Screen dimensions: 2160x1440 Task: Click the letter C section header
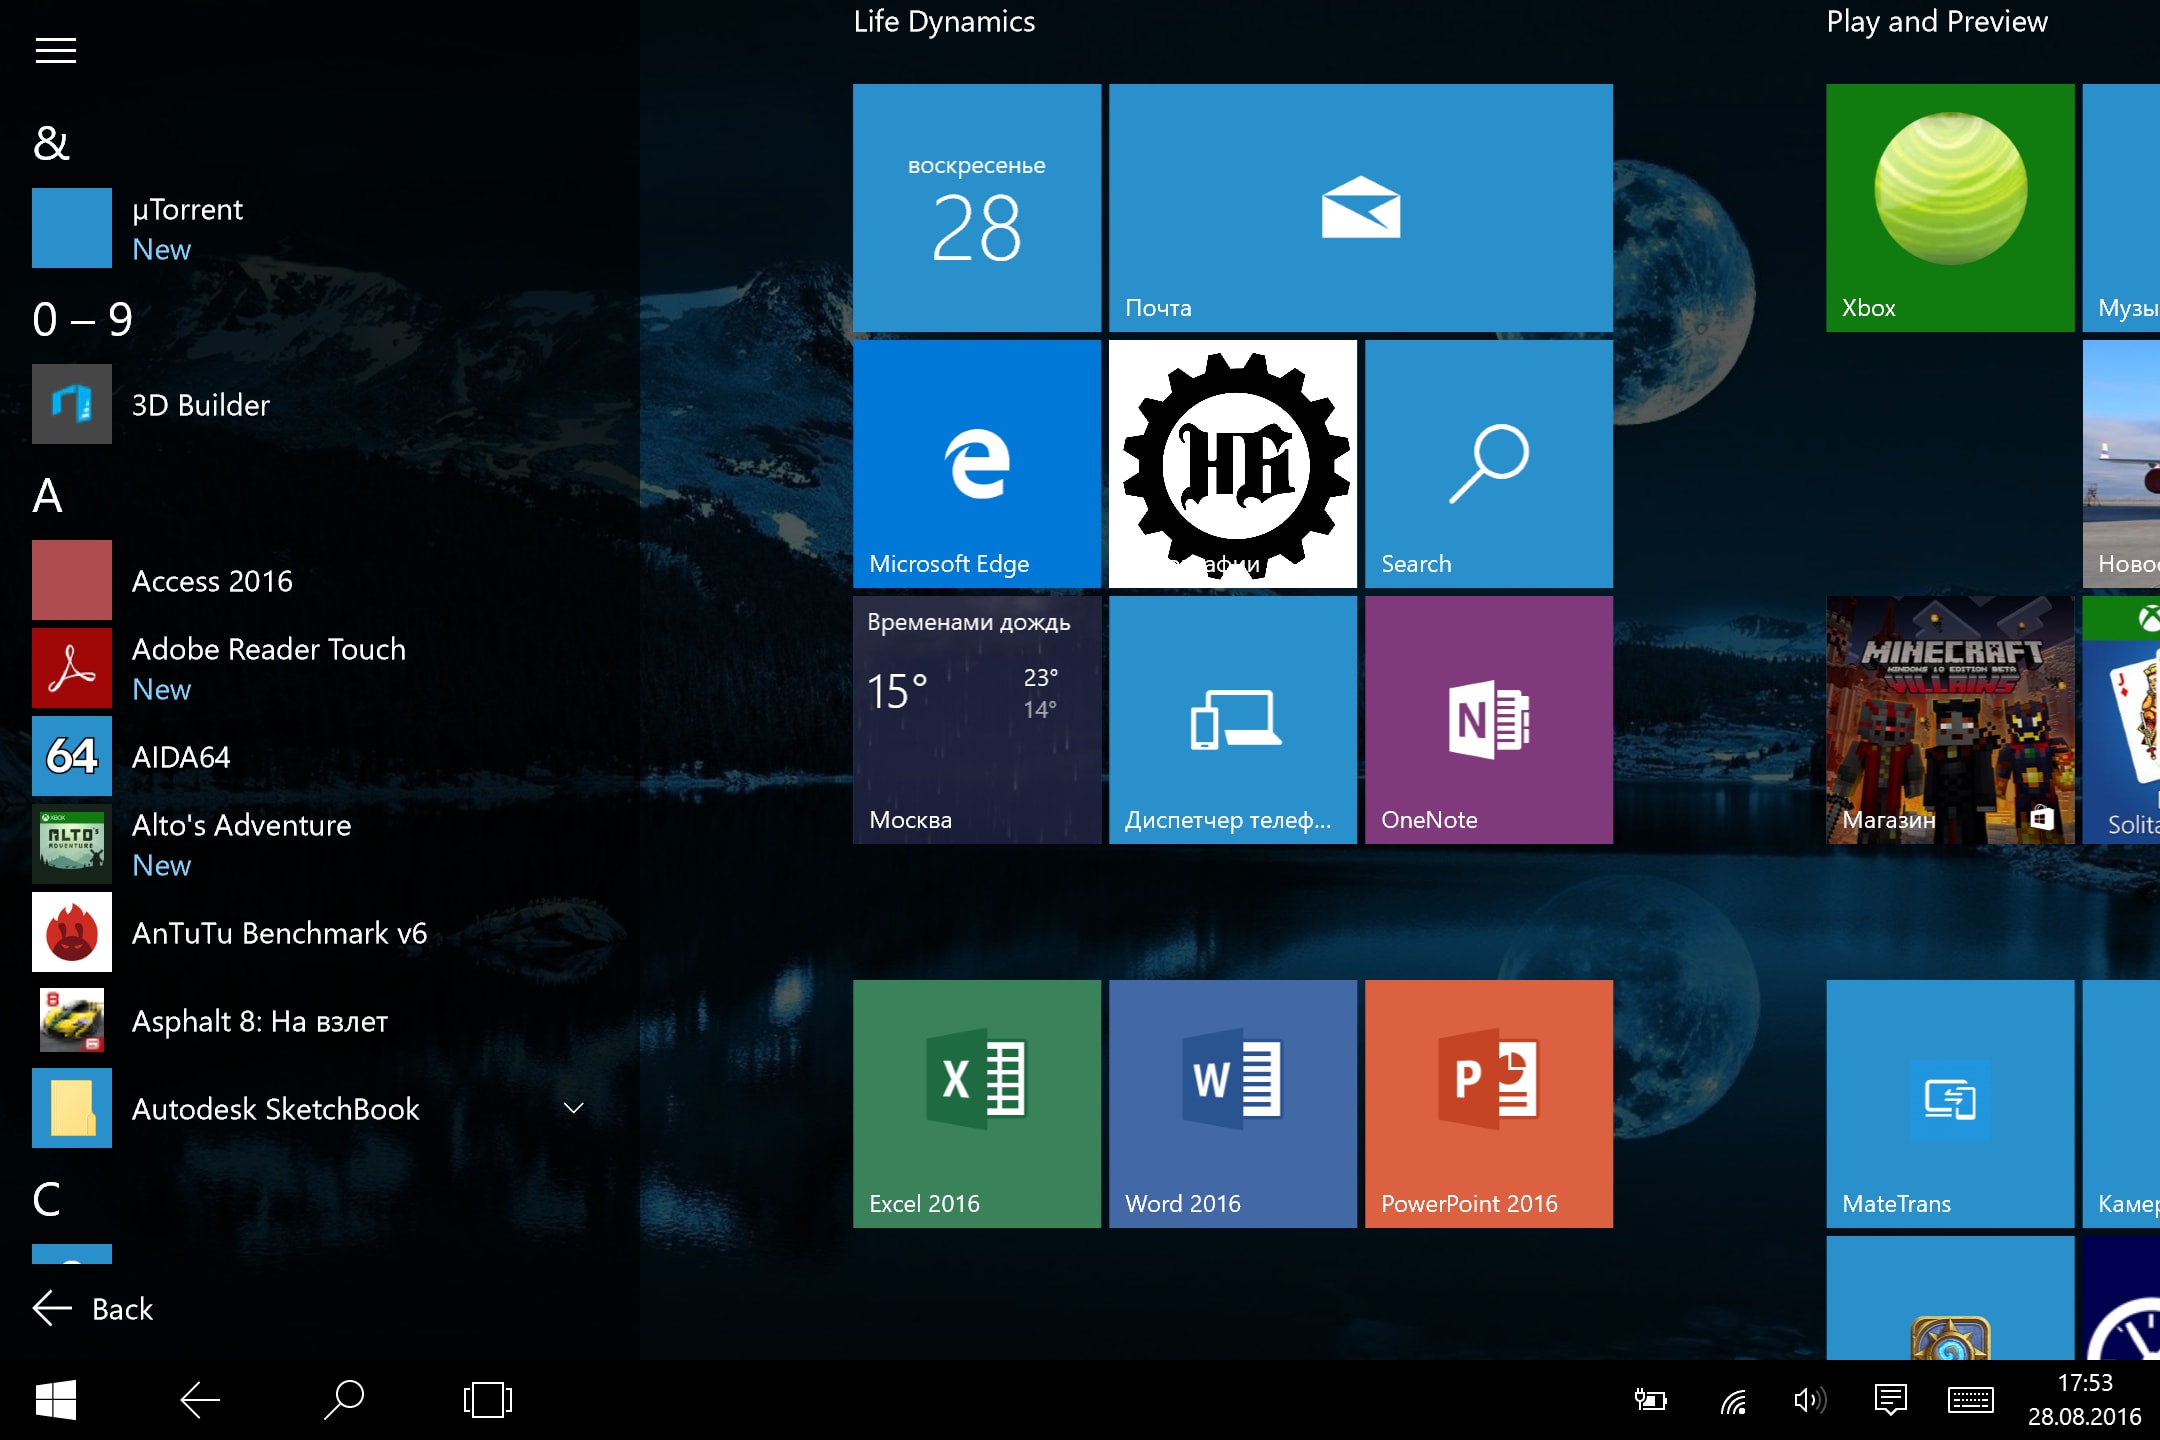click(x=47, y=1199)
